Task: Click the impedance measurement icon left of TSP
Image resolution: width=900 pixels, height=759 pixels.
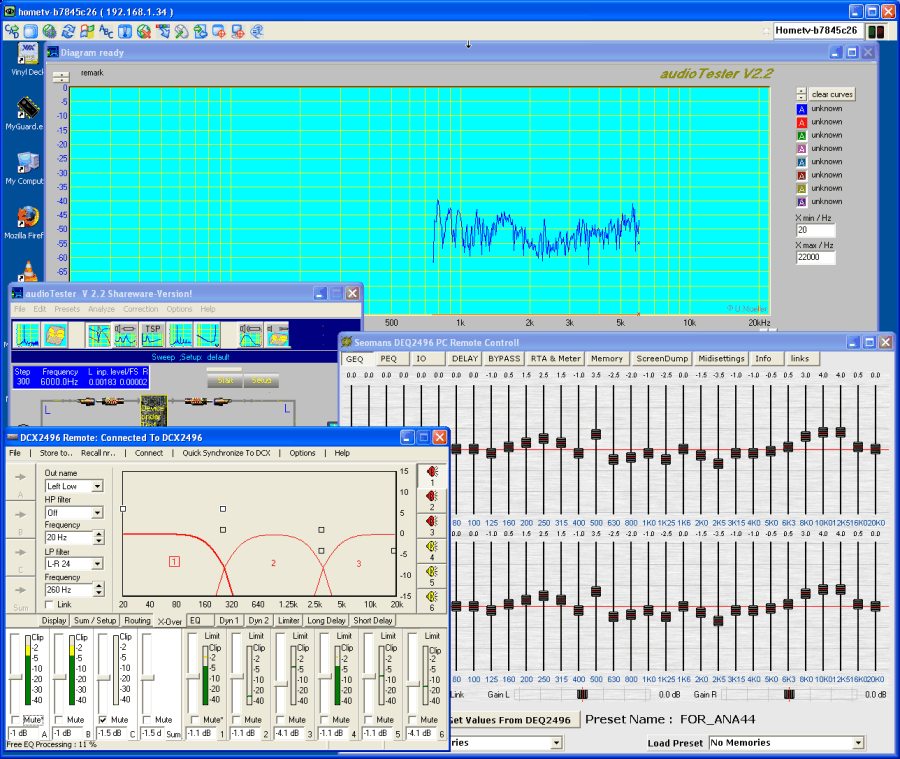Action: click(x=125, y=335)
